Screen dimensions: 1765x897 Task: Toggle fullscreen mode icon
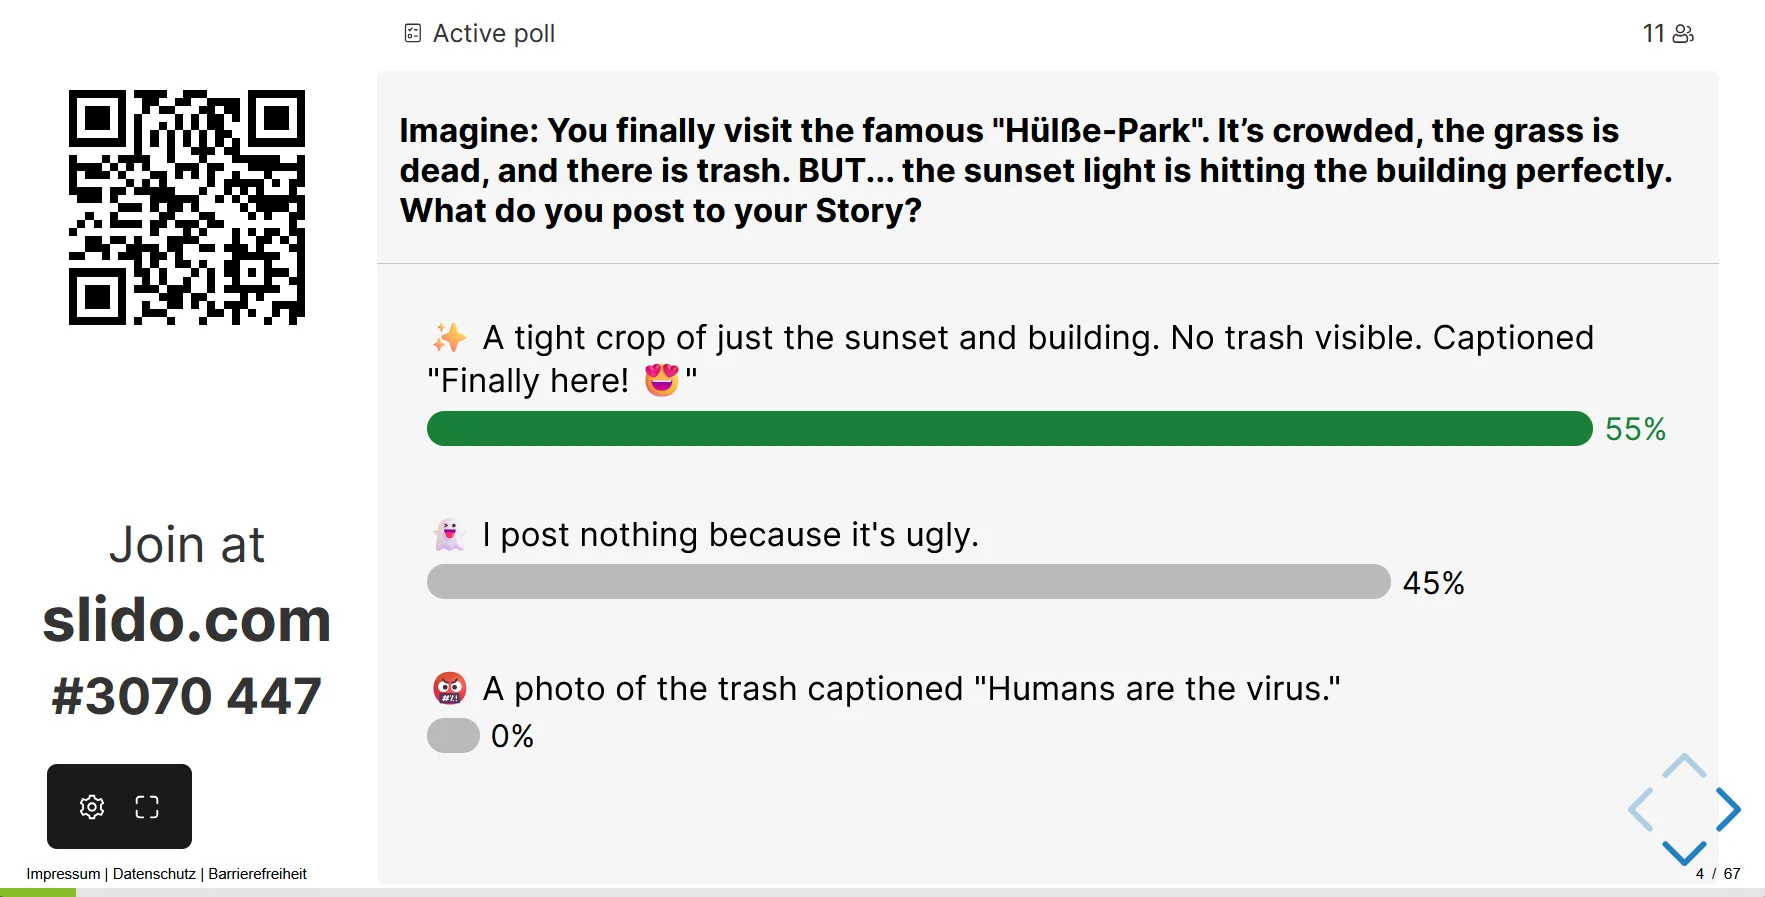147,807
